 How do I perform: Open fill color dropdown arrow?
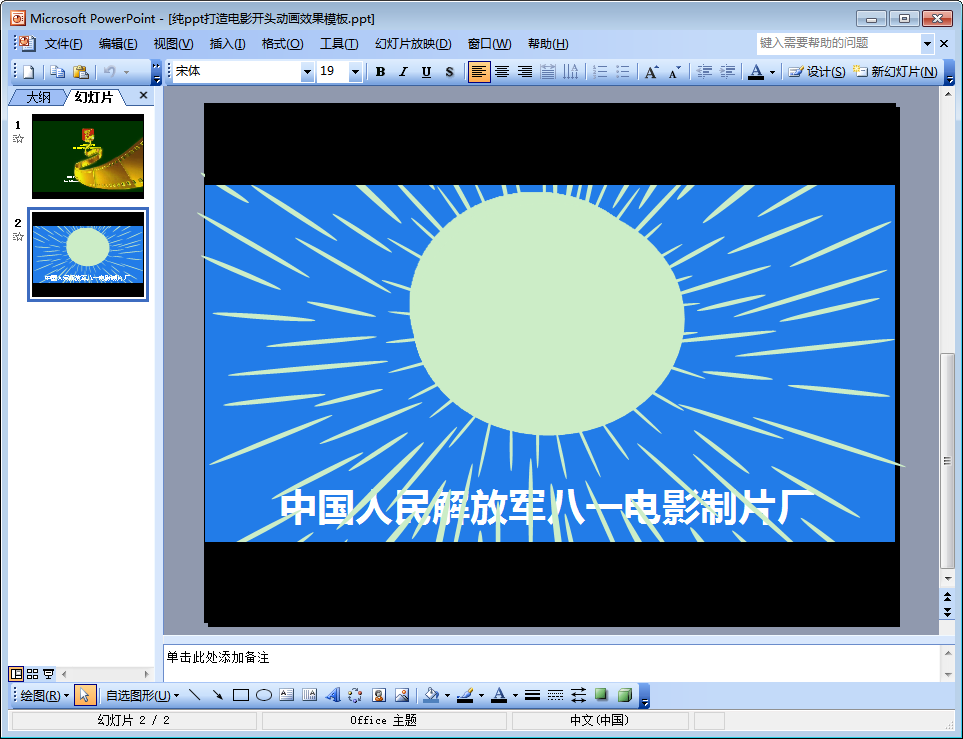tap(447, 695)
